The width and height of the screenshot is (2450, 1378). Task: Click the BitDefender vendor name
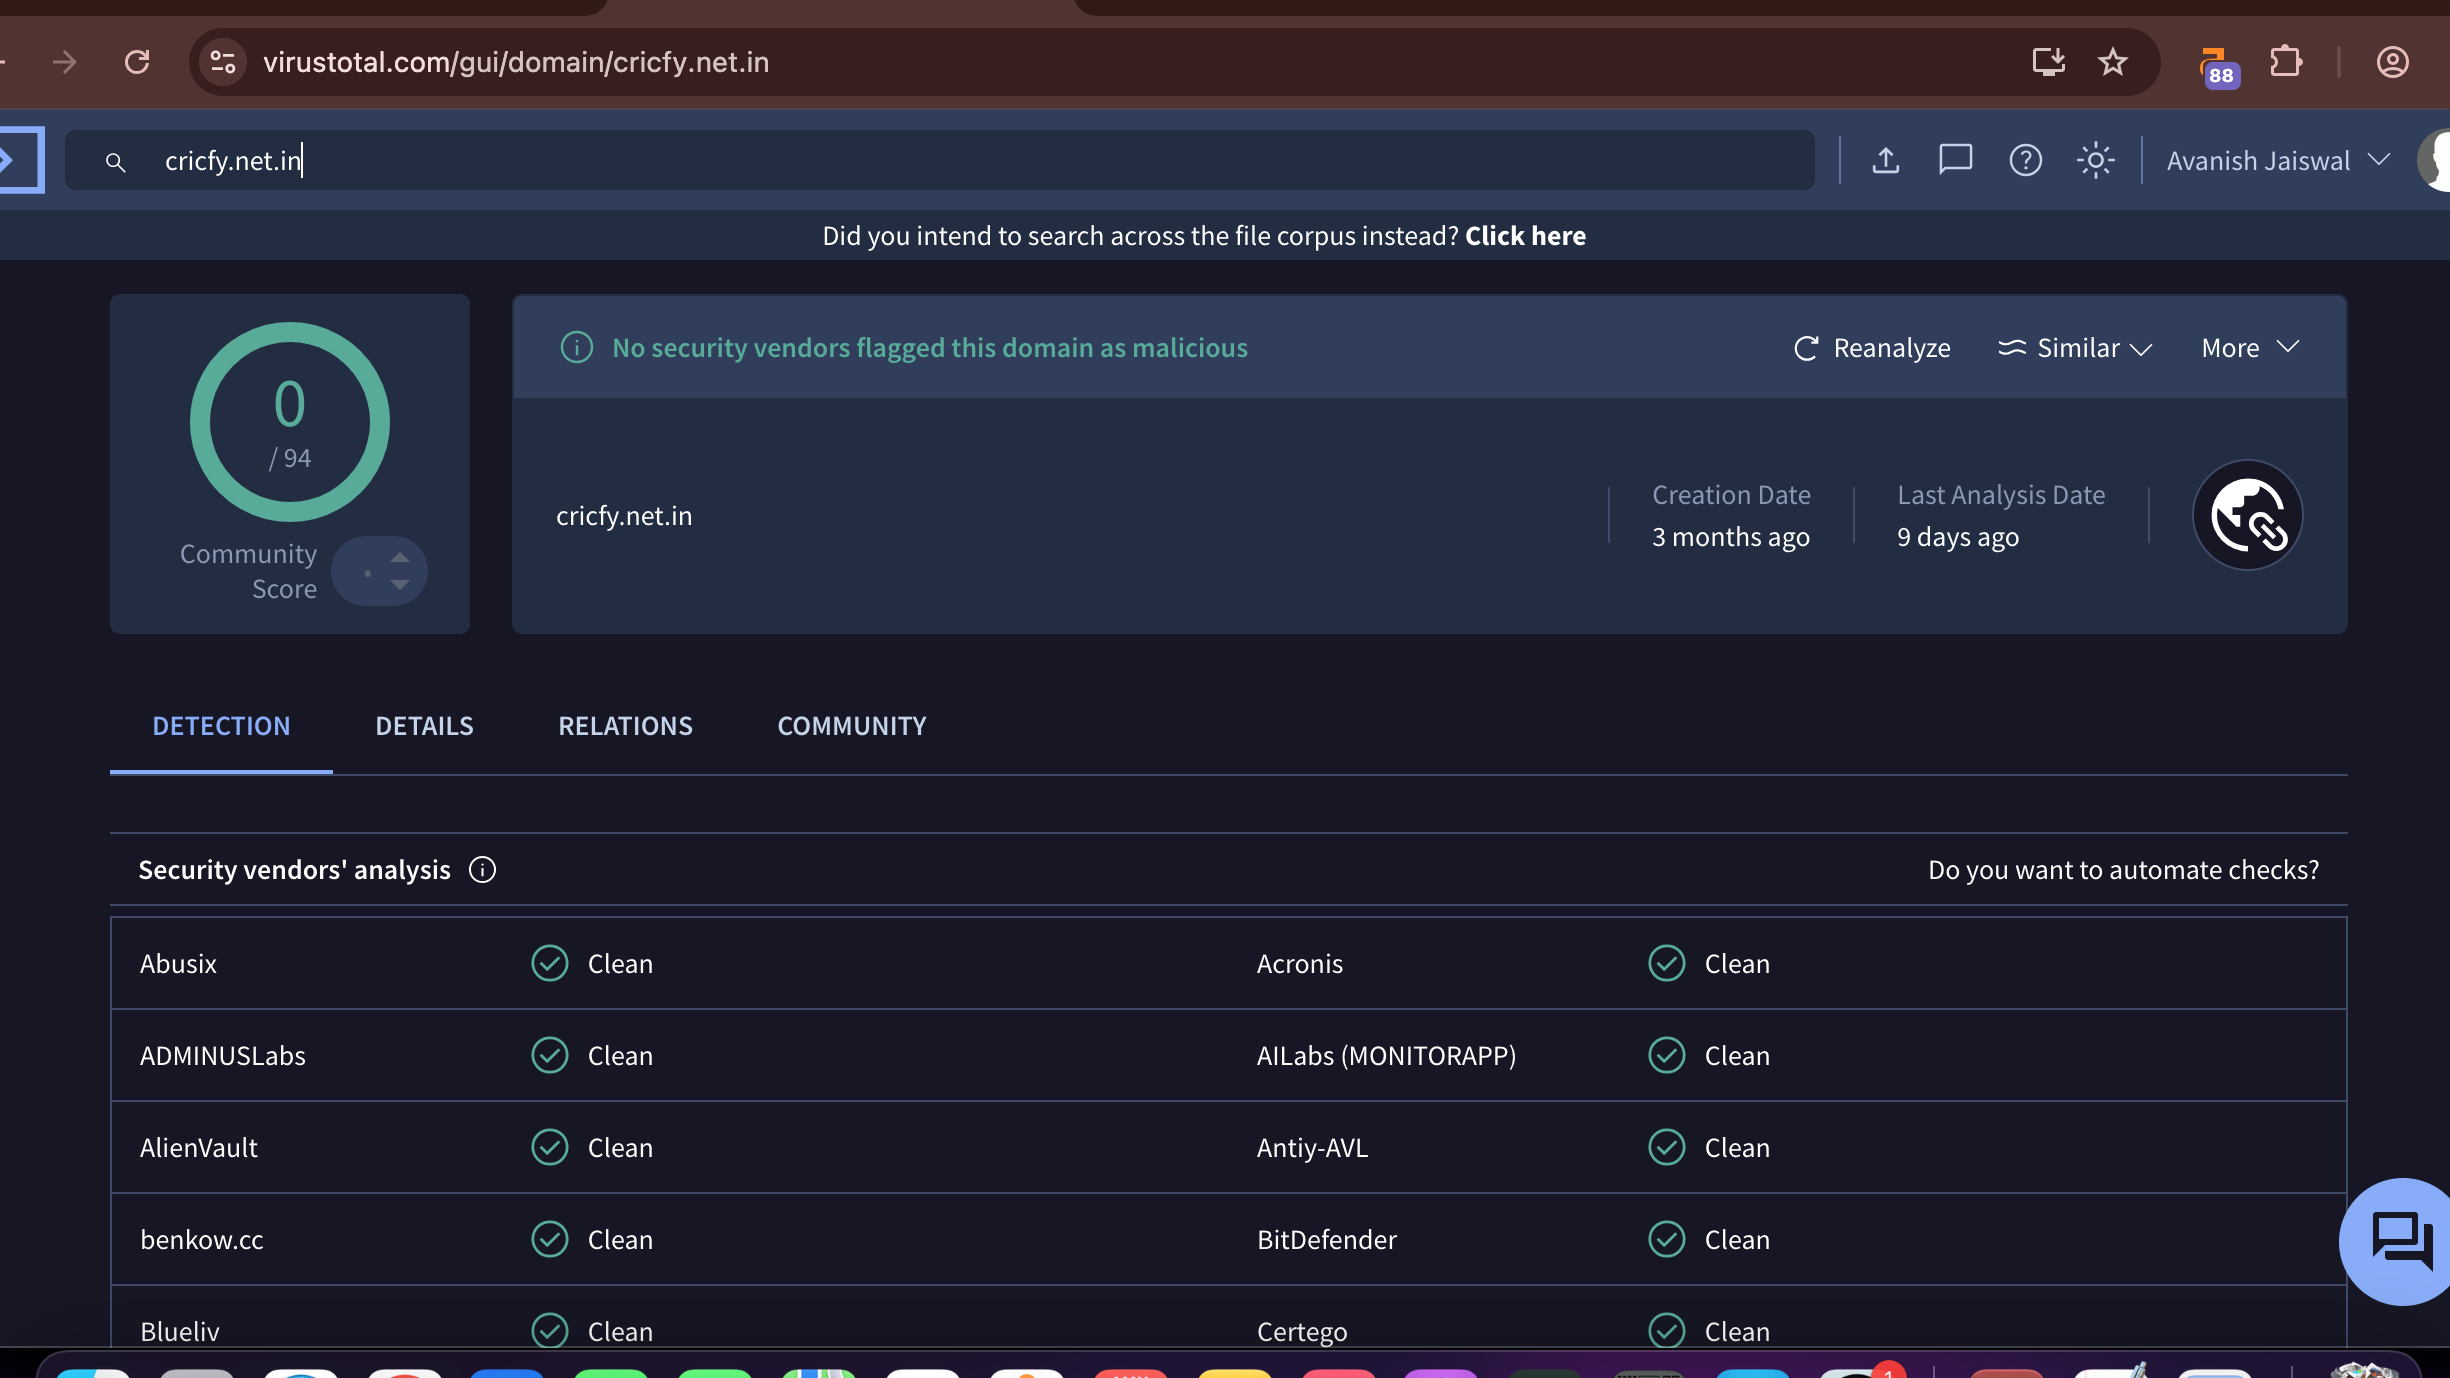pos(1326,1240)
